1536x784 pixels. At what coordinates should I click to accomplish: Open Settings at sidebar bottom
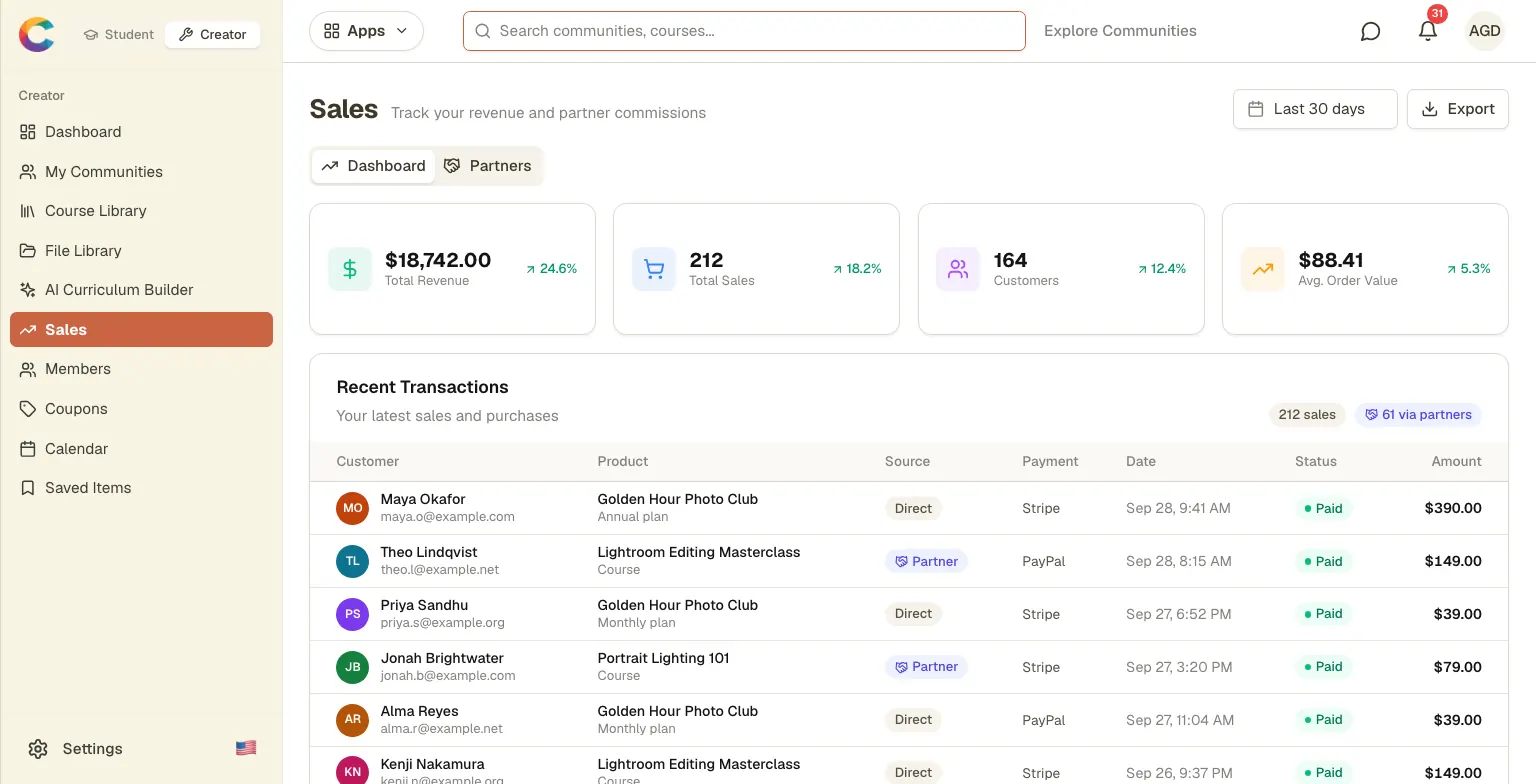(76, 749)
